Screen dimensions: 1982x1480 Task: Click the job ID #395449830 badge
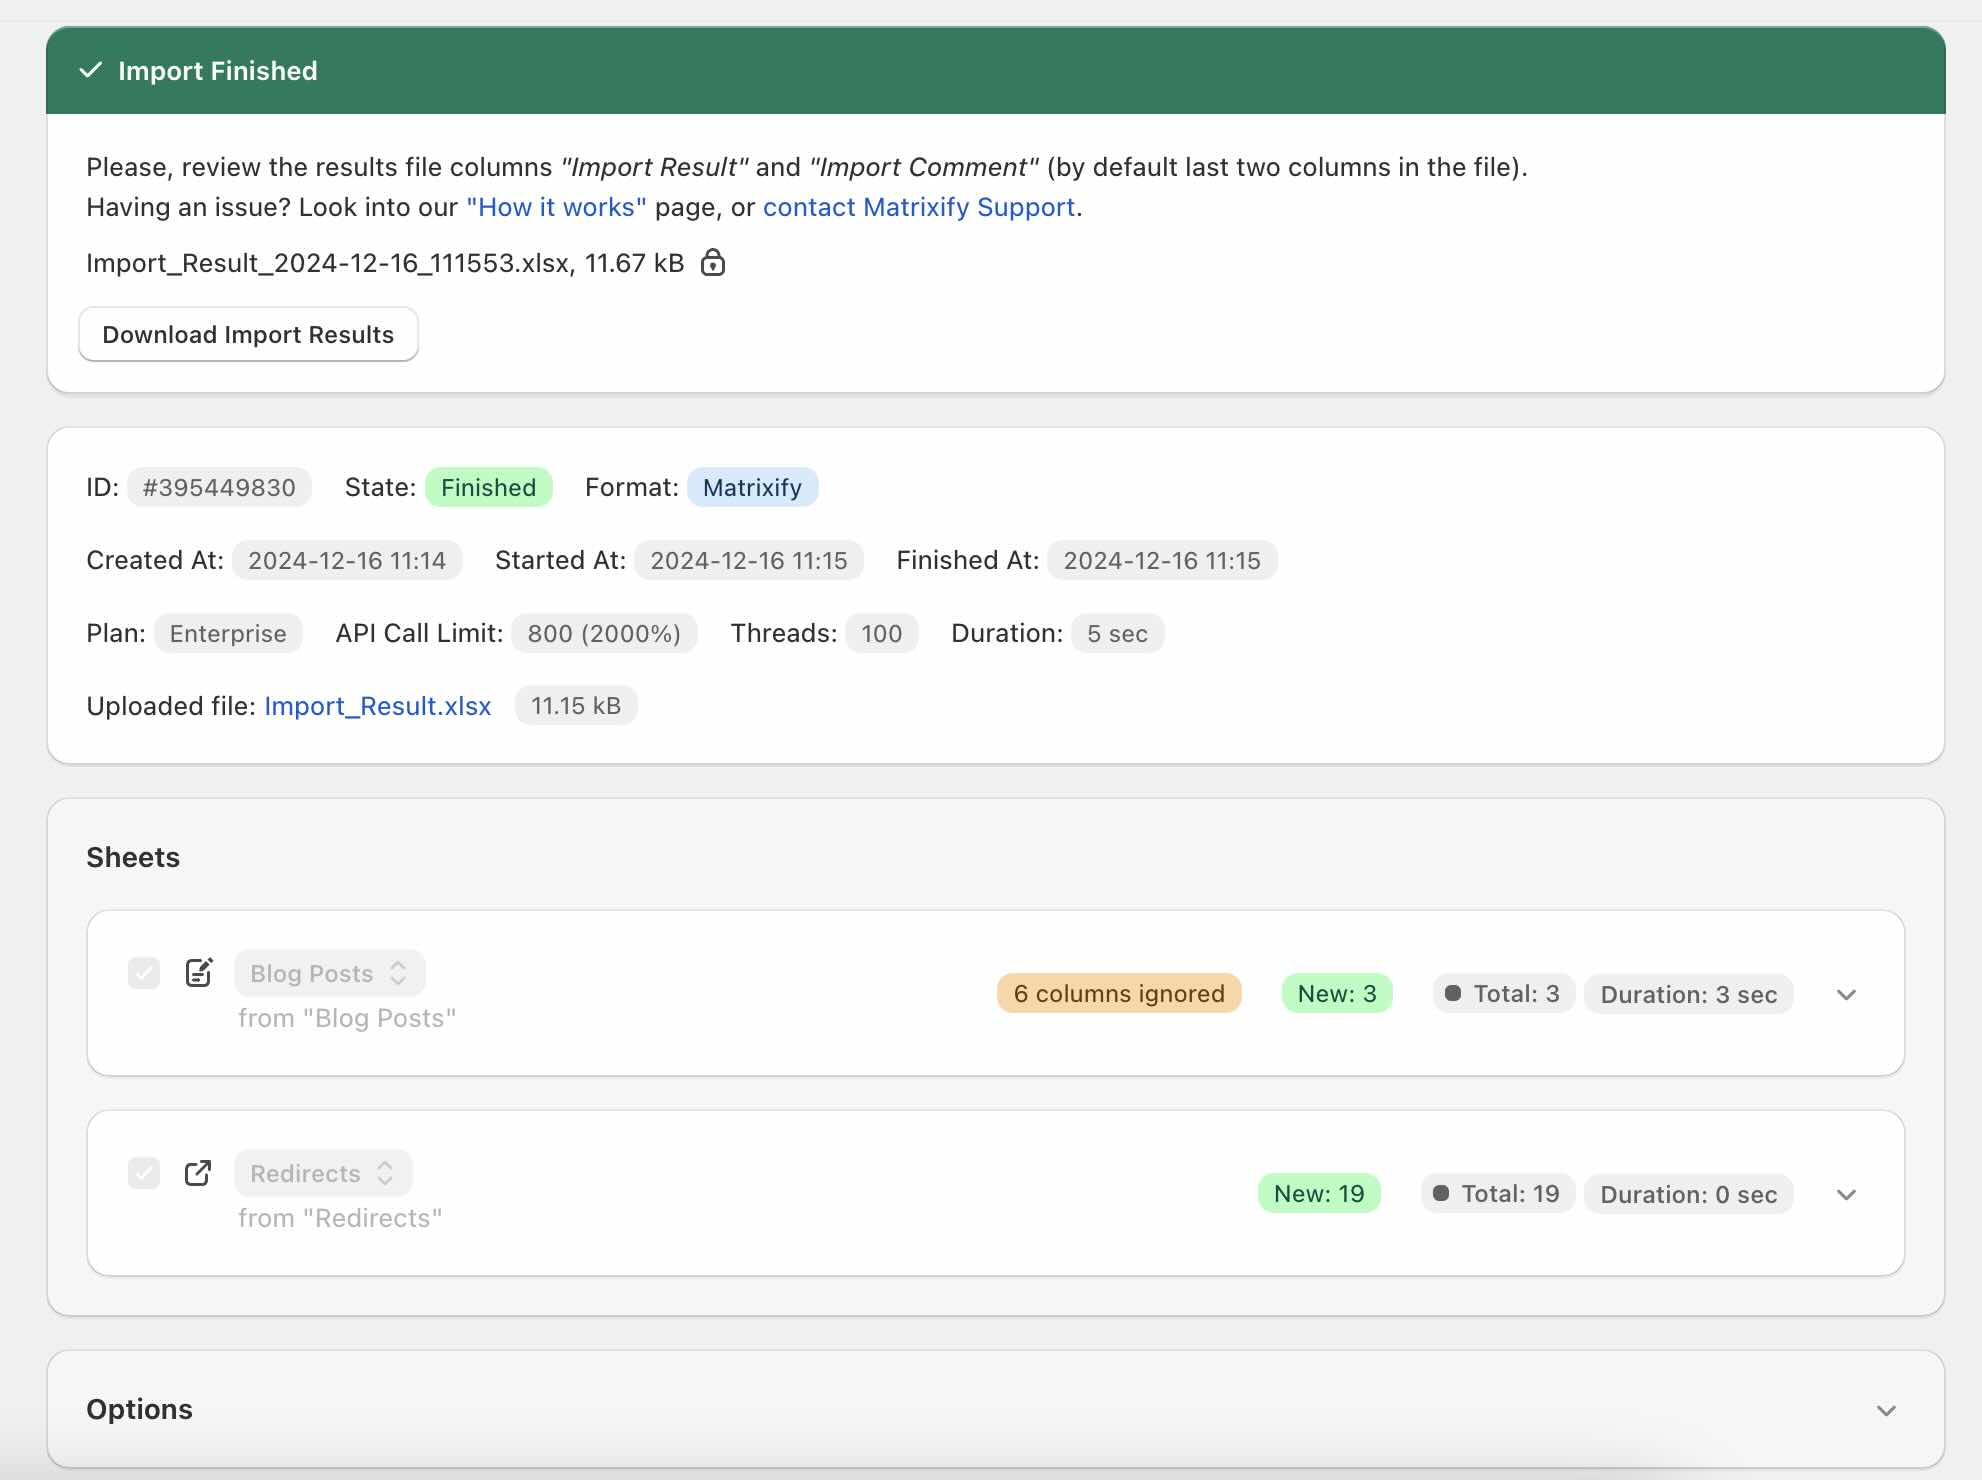click(x=219, y=487)
